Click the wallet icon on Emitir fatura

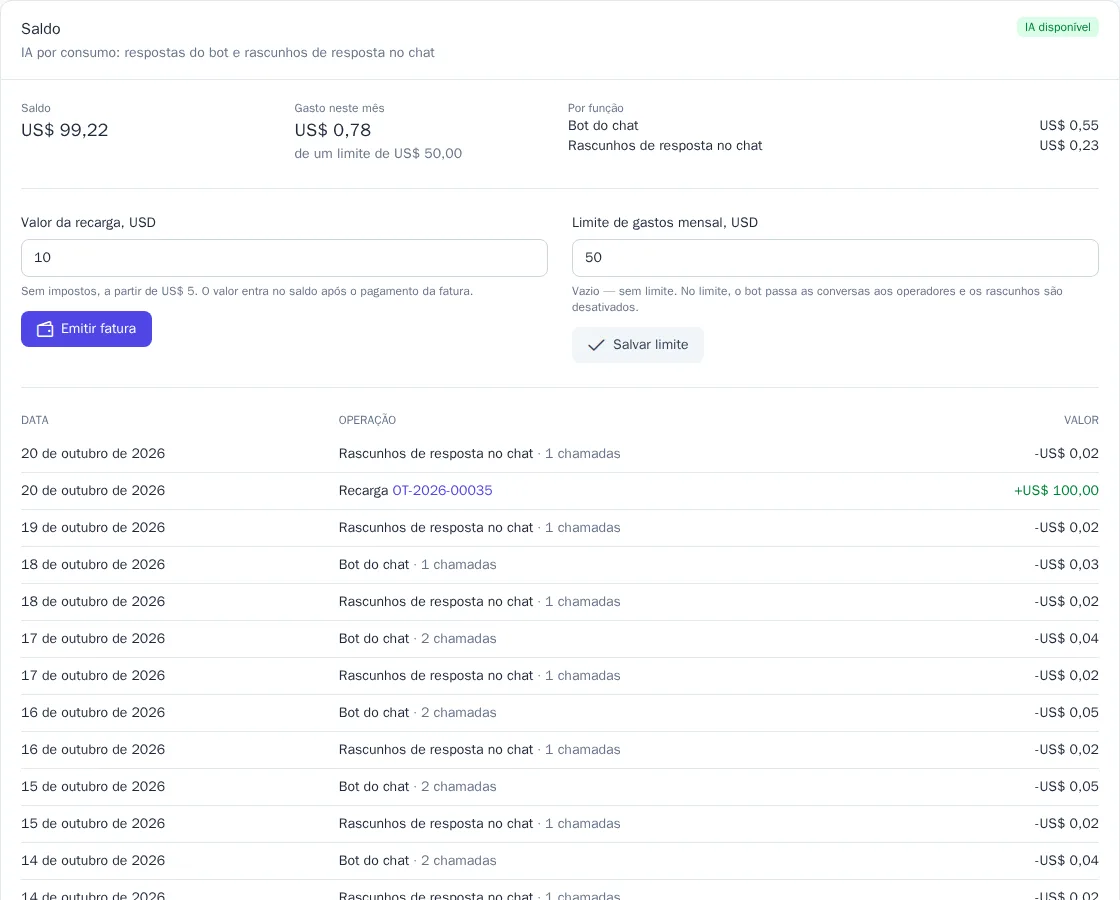(x=45, y=329)
